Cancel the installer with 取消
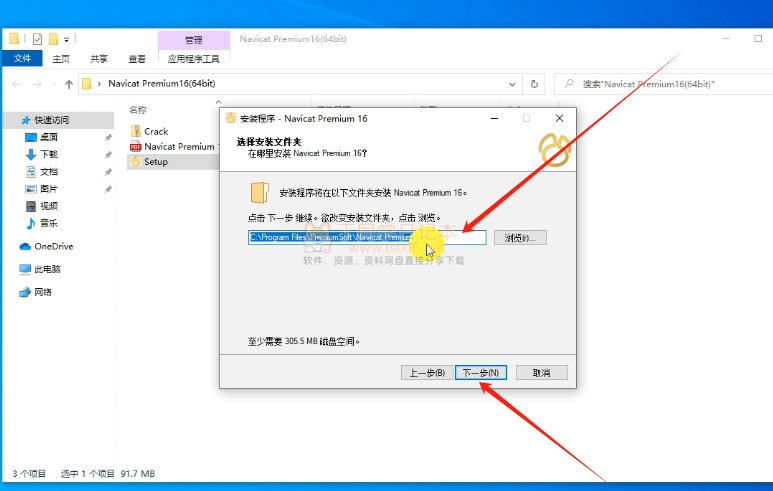Screen dimensions: 773x491 (541, 373)
